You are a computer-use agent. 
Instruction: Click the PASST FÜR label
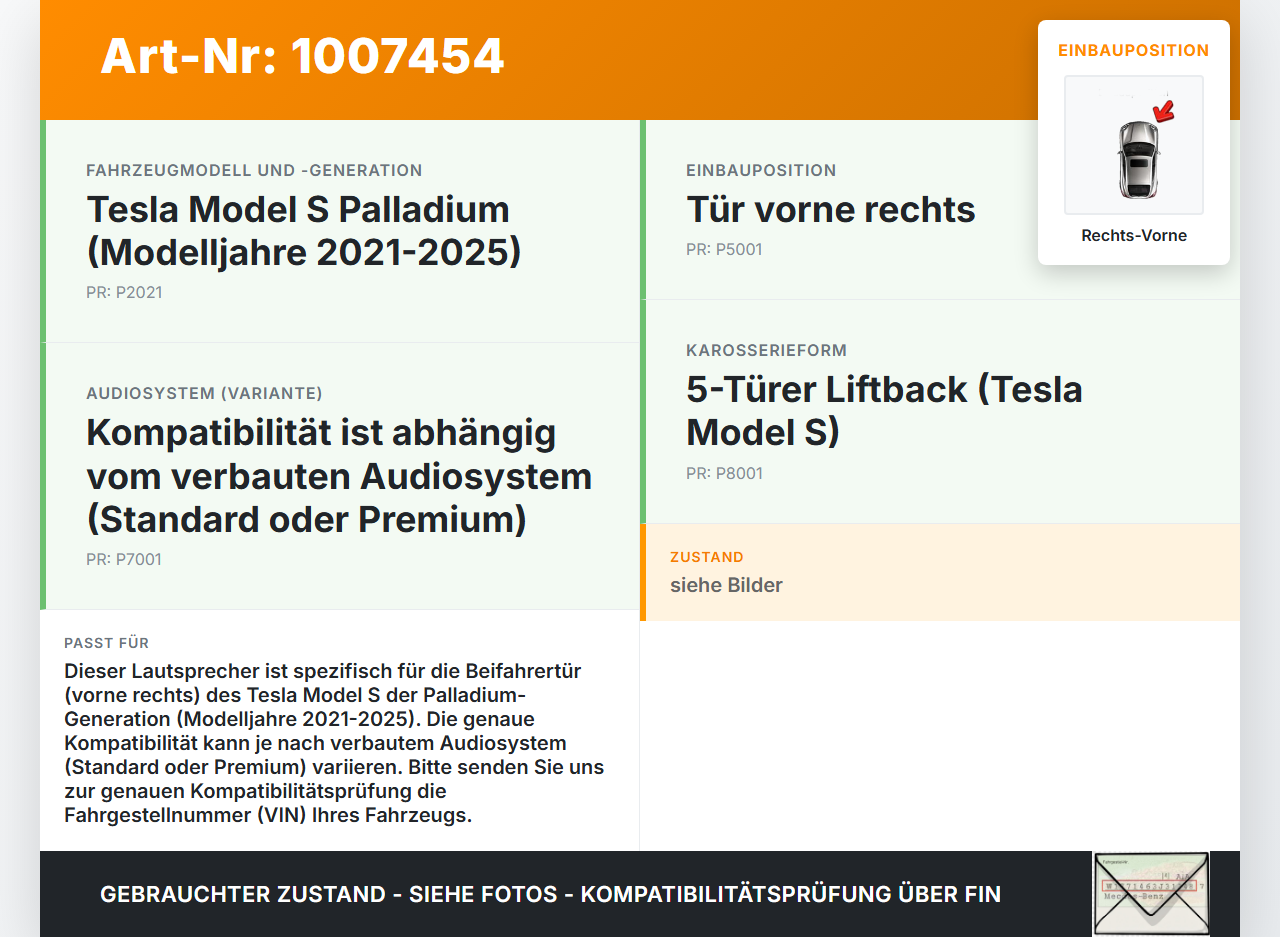tap(106, 643)
